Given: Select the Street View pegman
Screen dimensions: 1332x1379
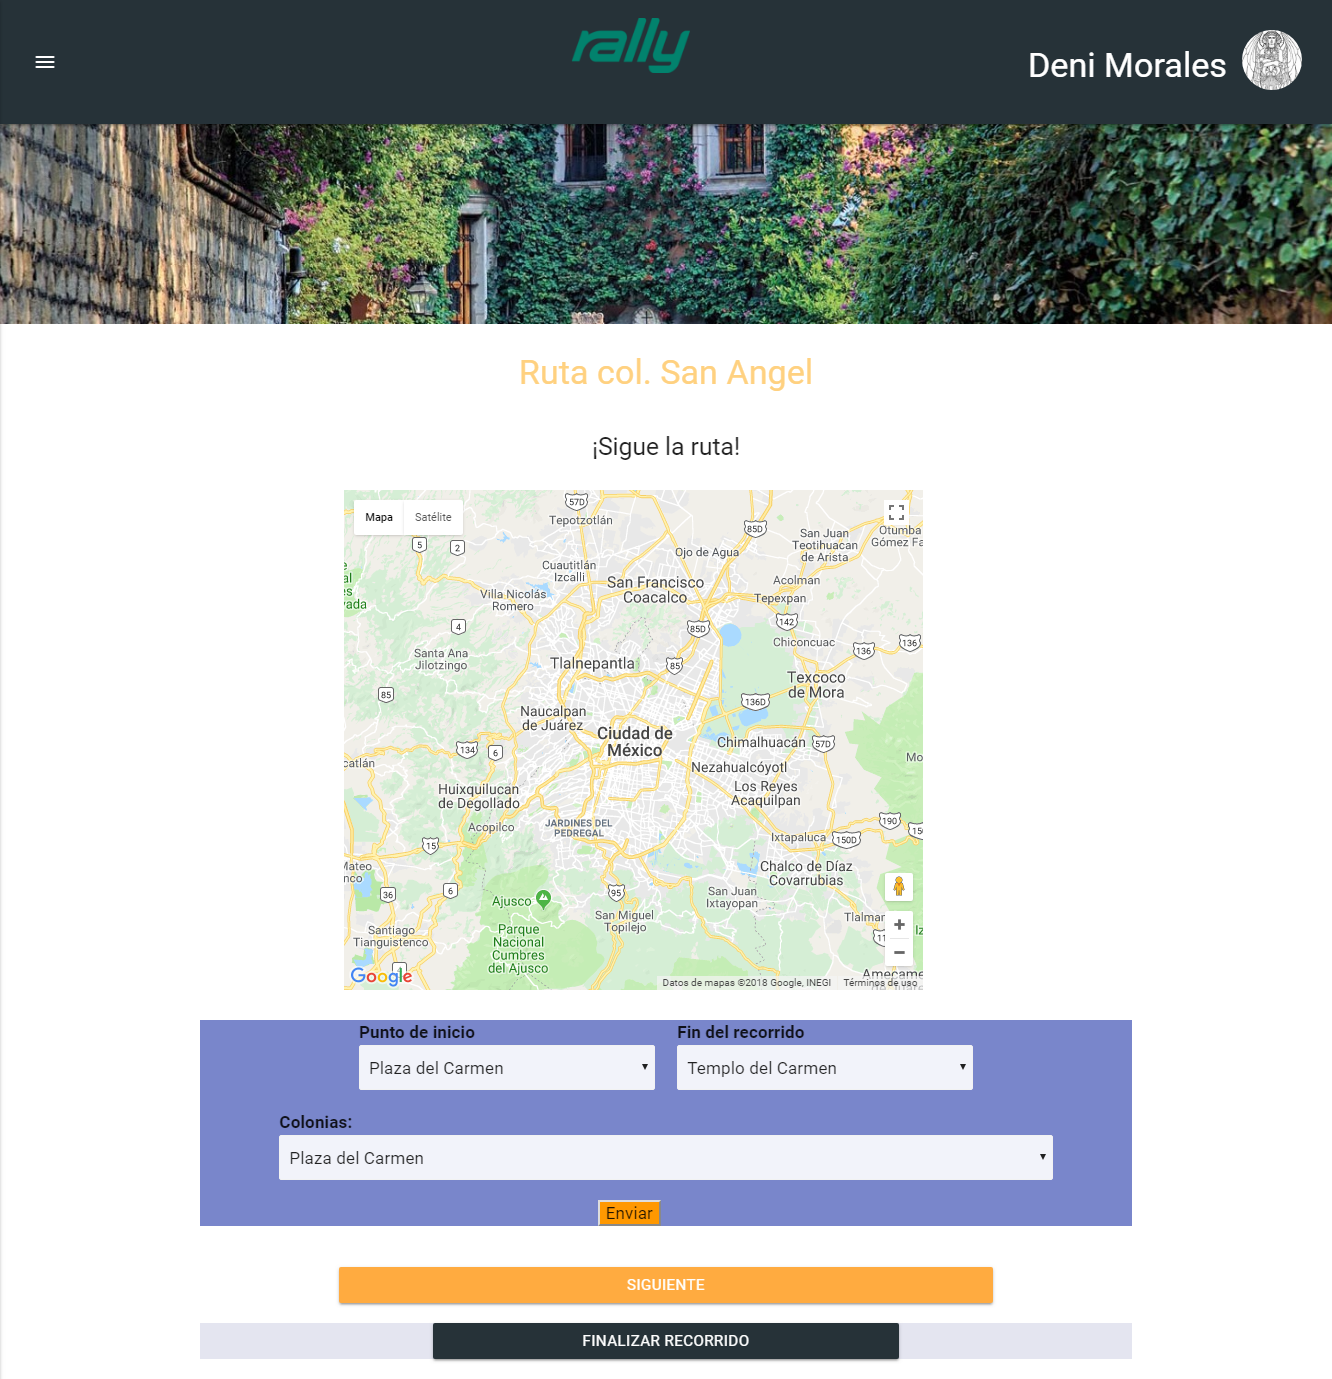Looking at the screenshot, I should (x=898, y=886).
